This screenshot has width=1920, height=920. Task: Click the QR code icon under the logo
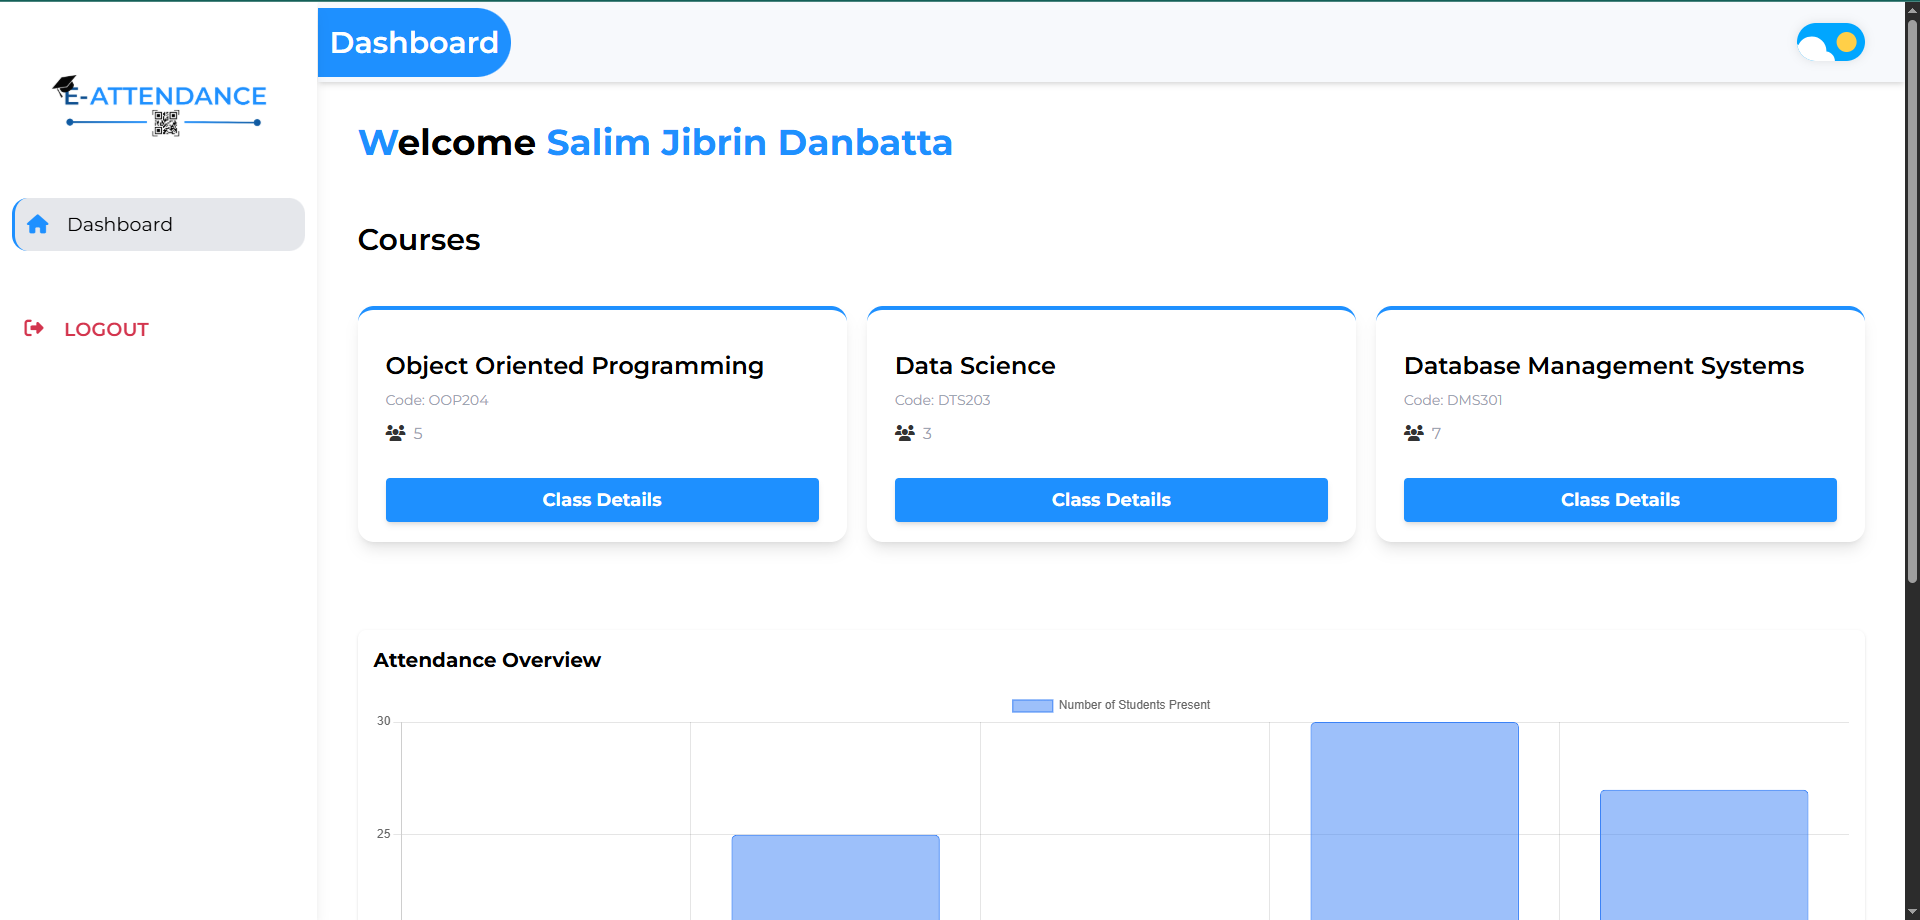point(165,123)
